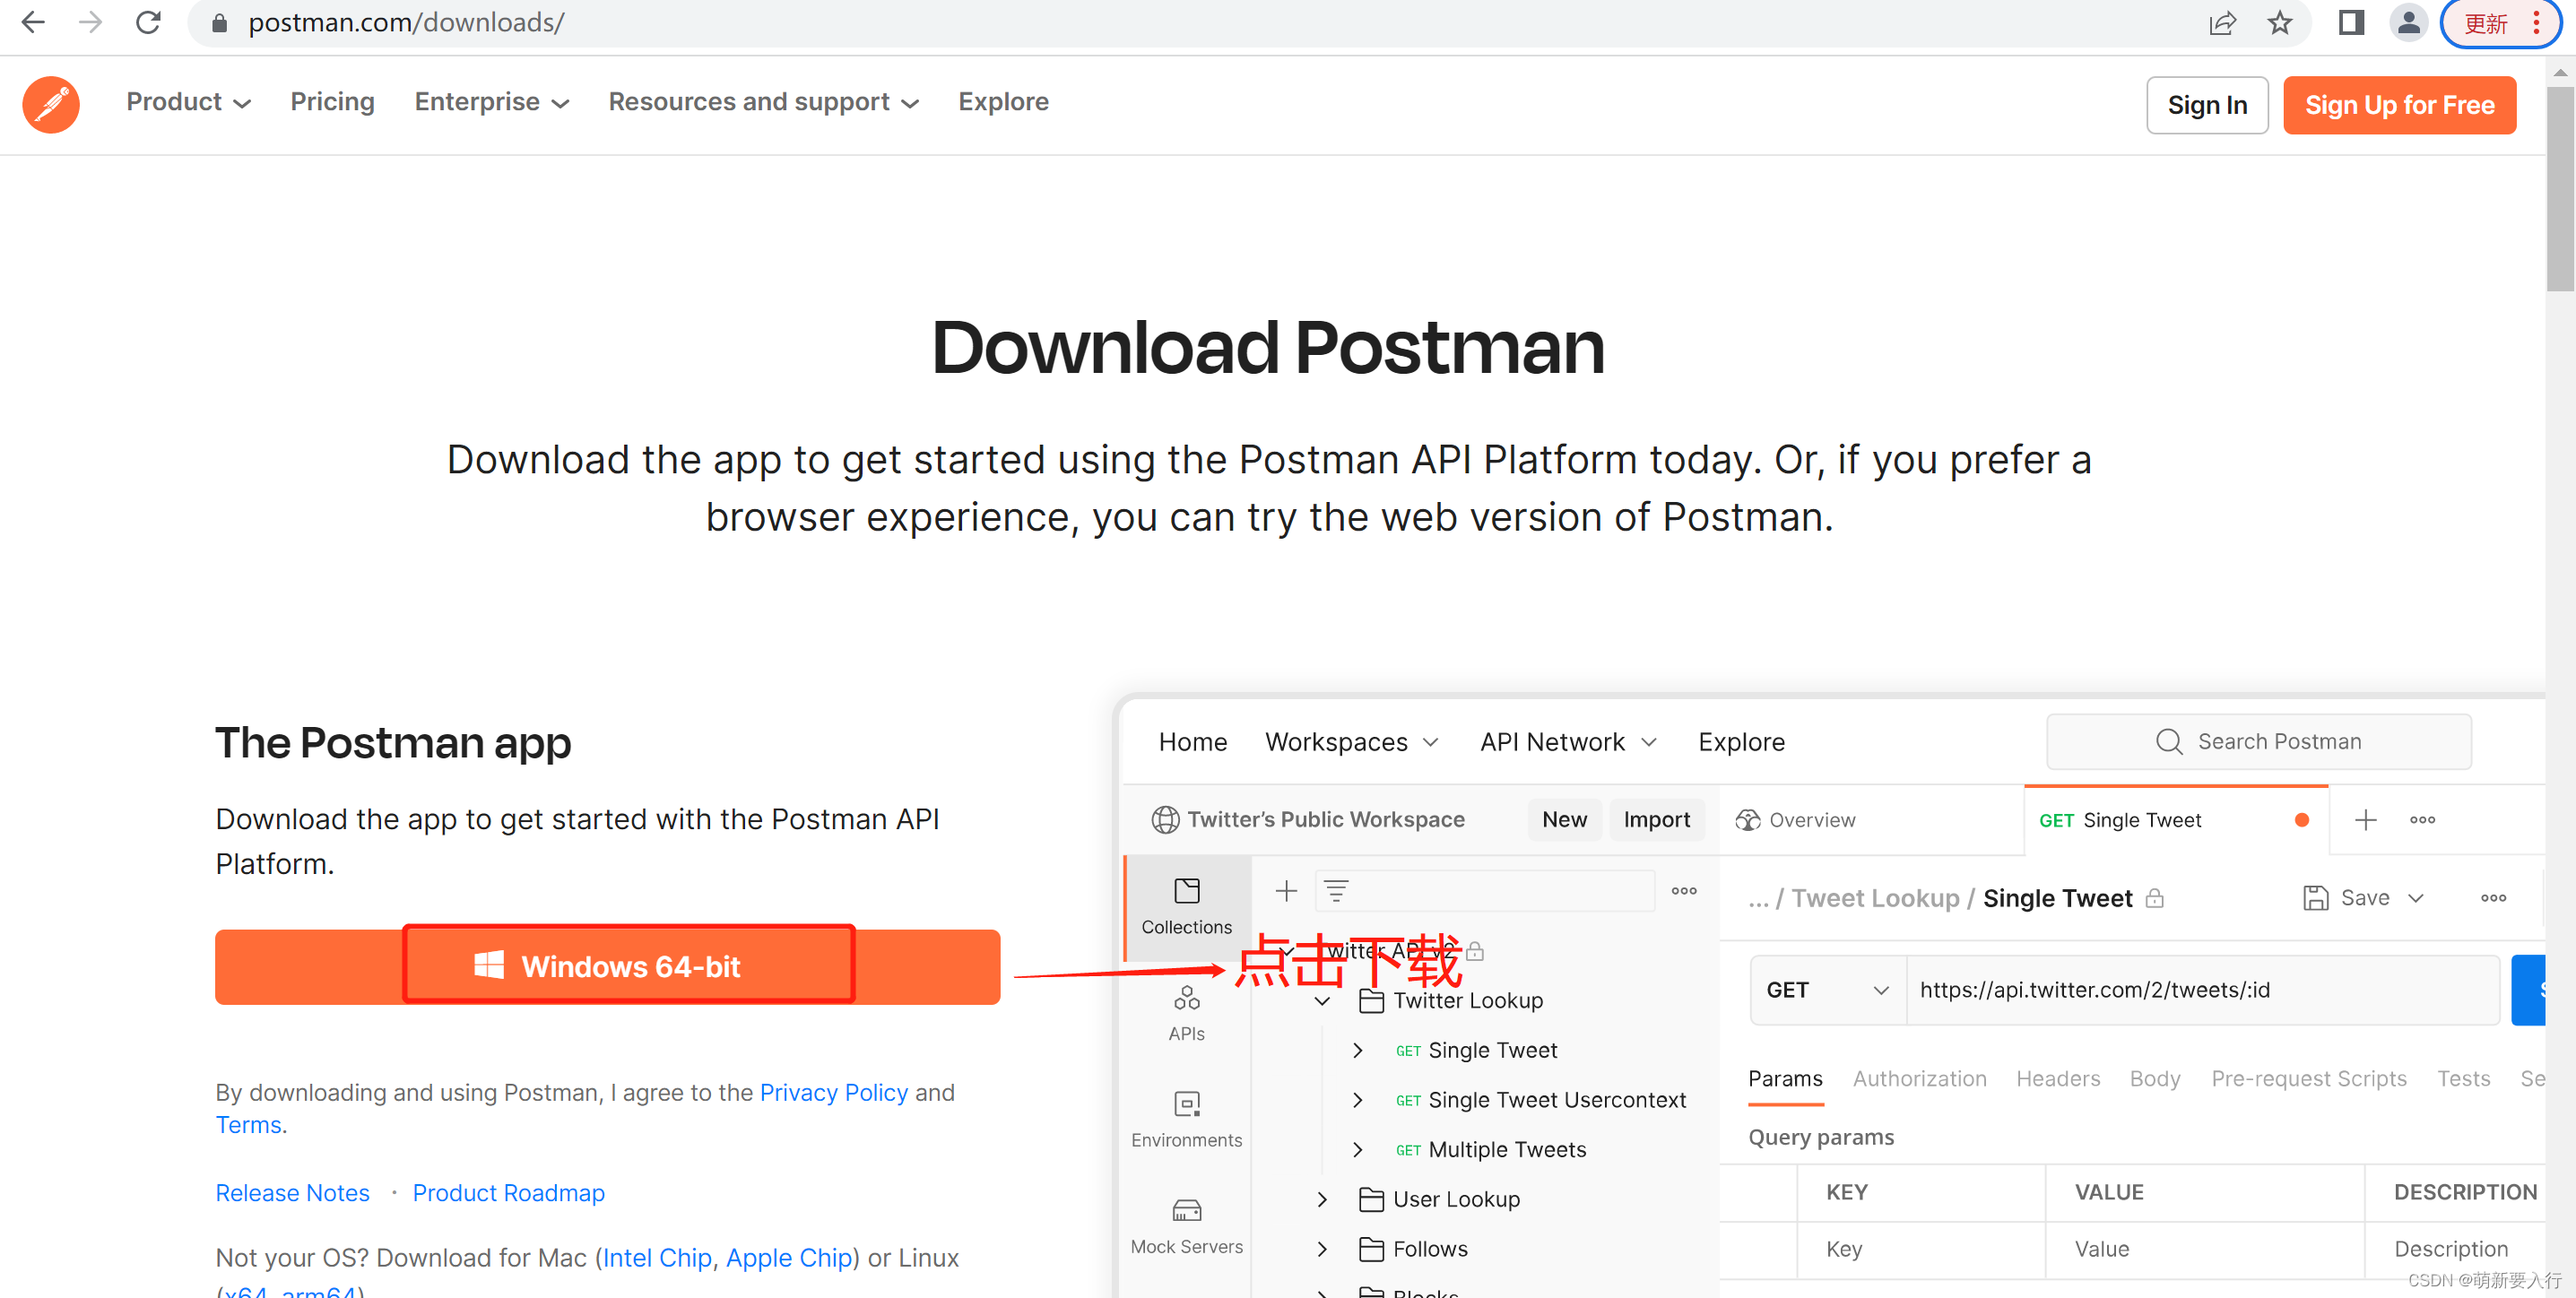This screenshot has height=1298, width=2576.
Task: Open the Privacy Policy link
Action: tap(833, 1092)
